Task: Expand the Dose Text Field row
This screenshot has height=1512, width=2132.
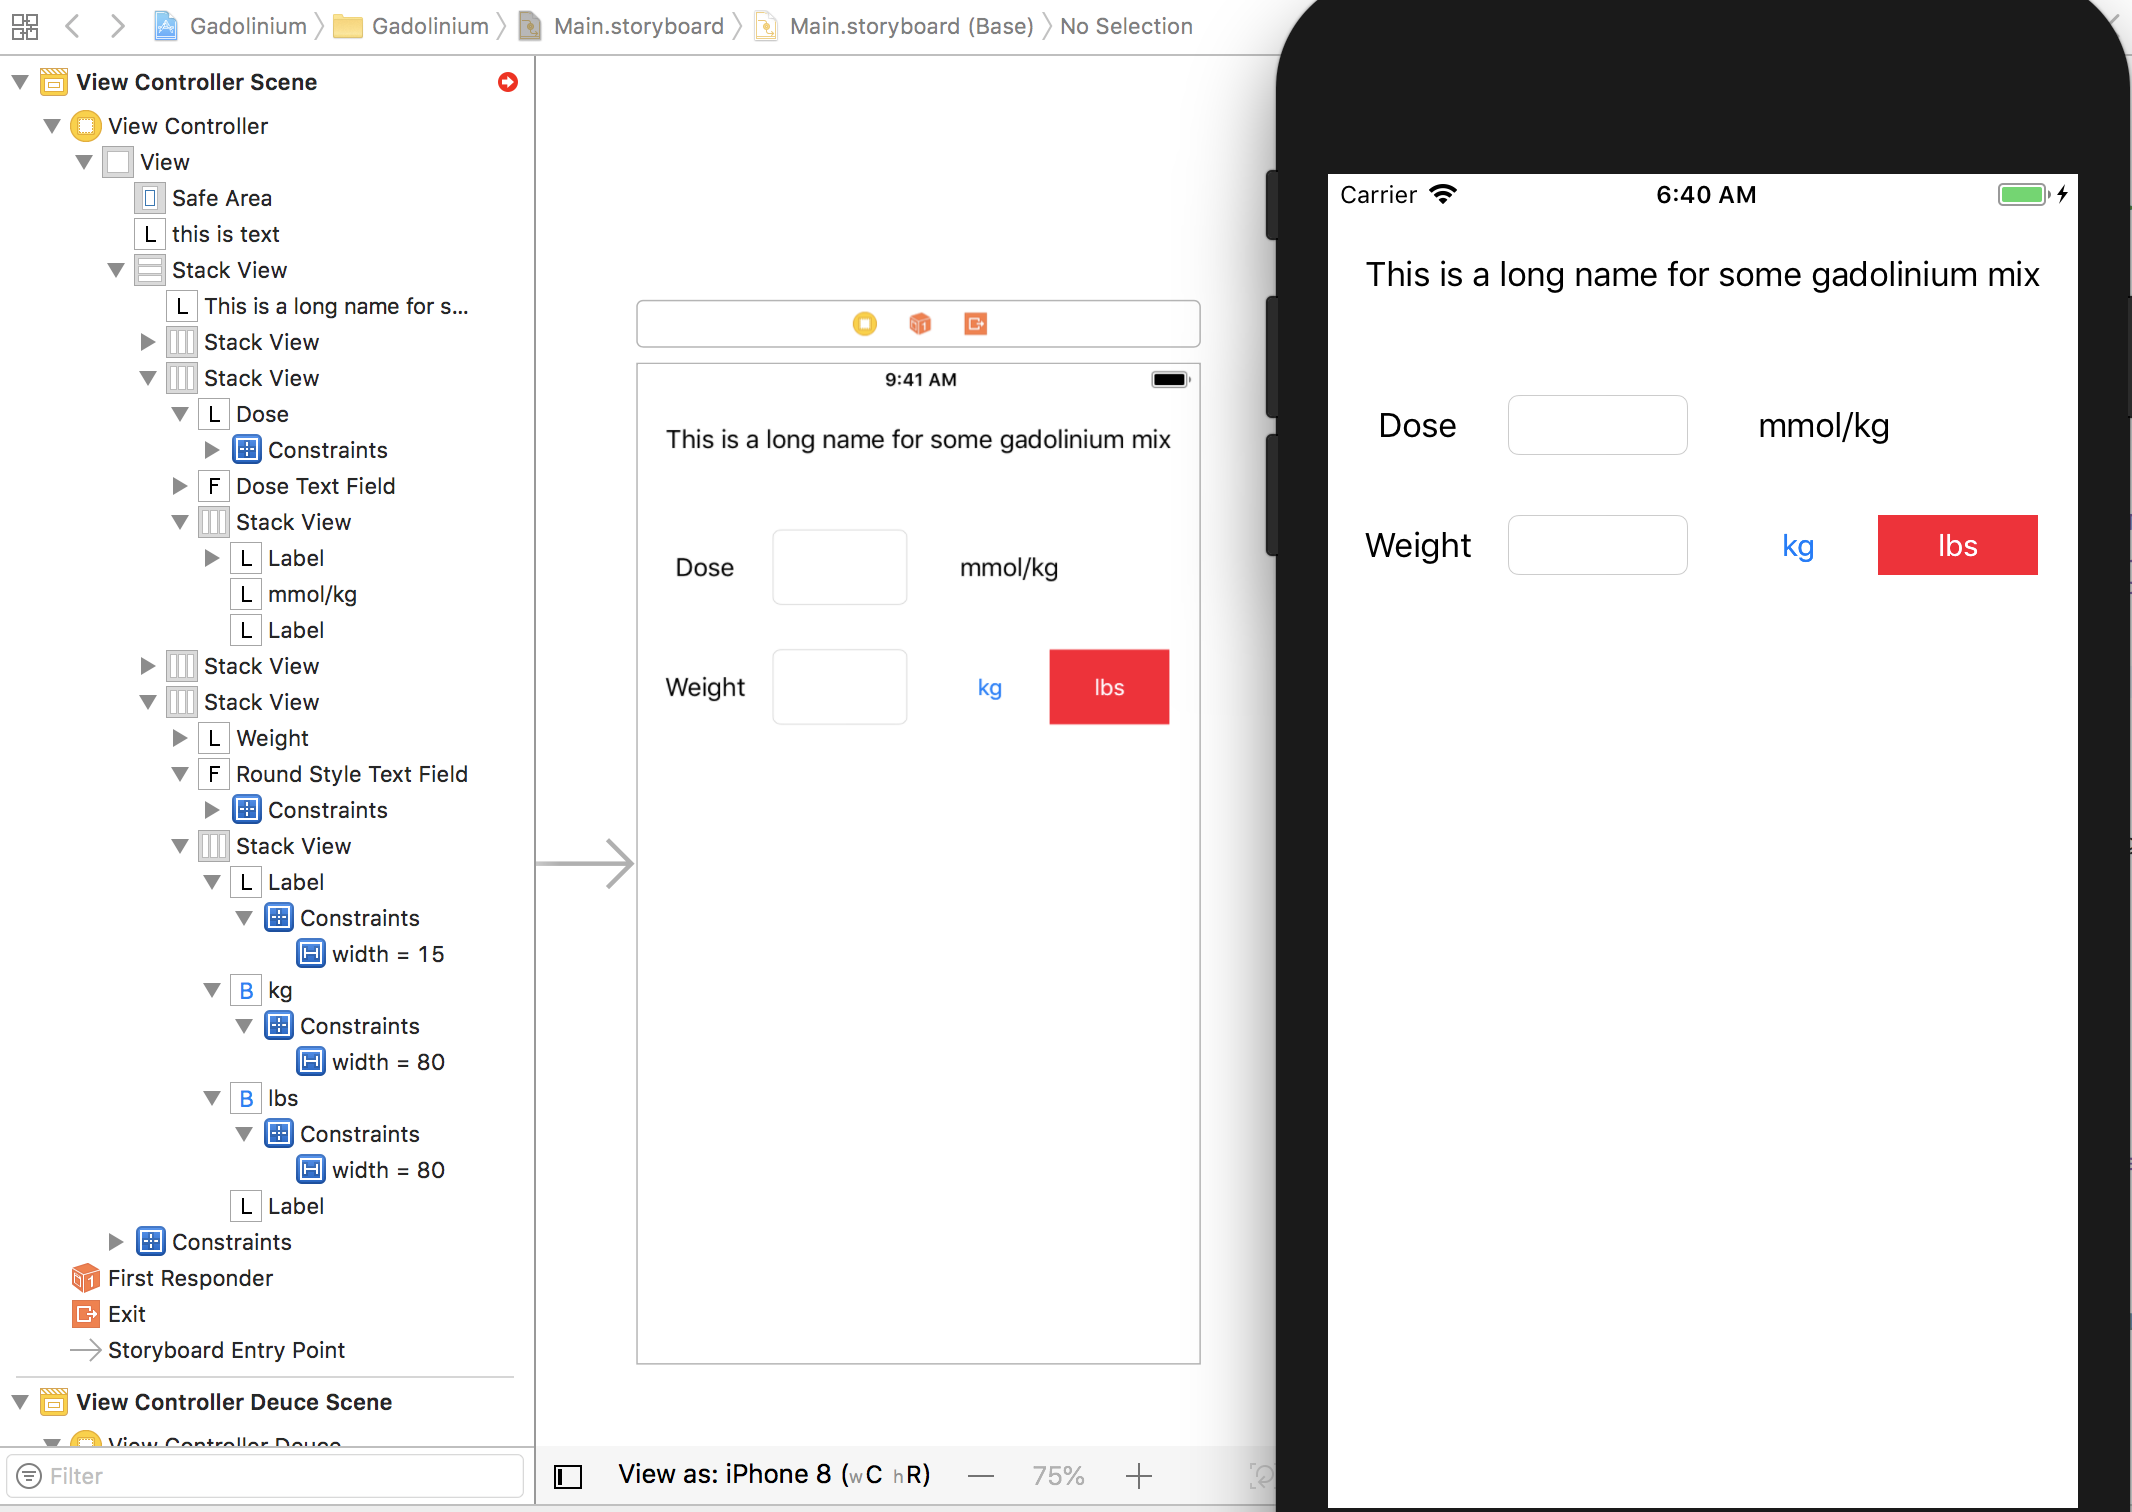Action: click(180, 486)
